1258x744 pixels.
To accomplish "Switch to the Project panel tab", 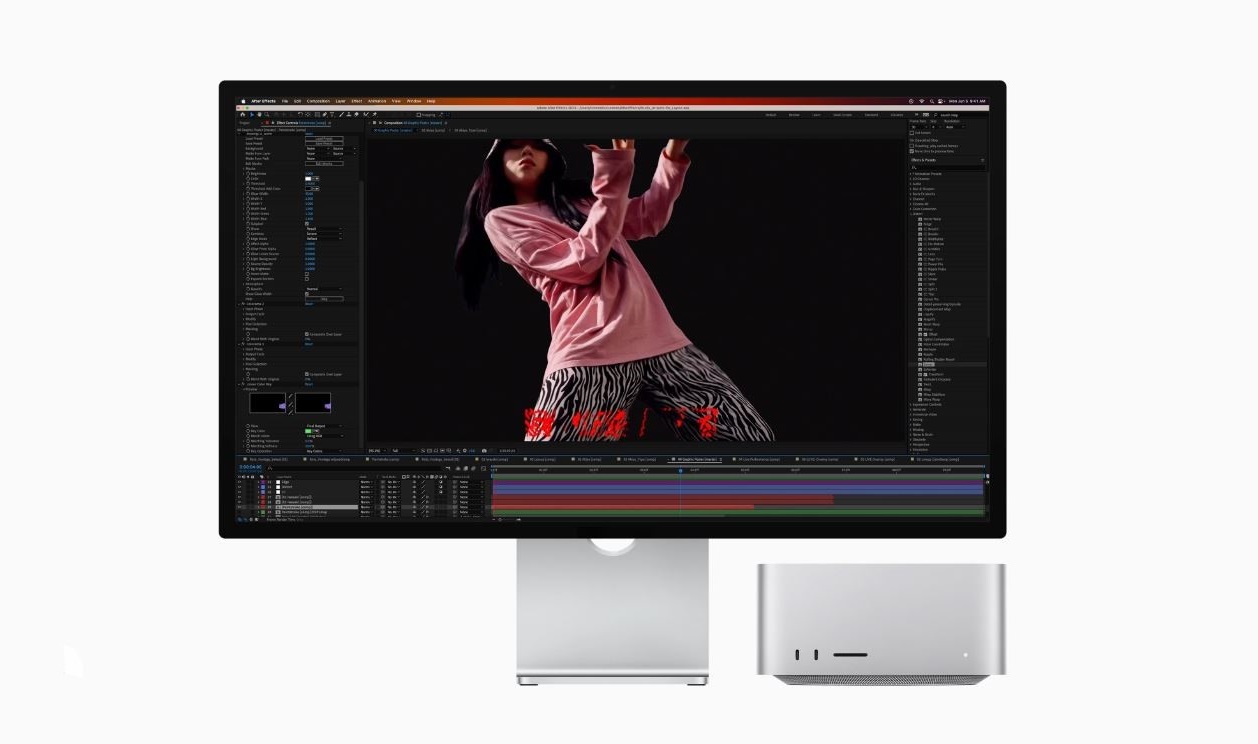I will point(245,123).
